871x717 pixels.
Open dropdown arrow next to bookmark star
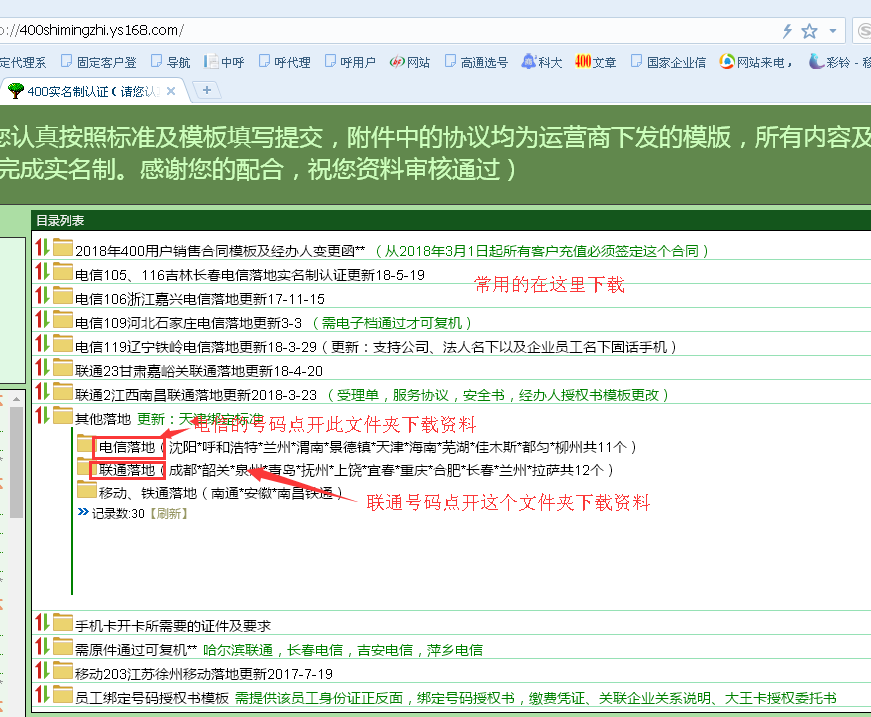point(832,31)
